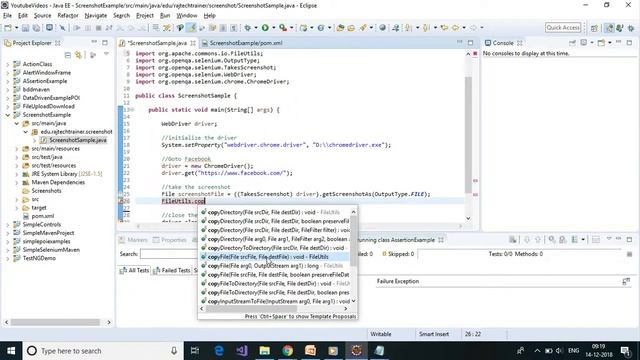Open the Debug button dropdown arrow
This screenshot has height=360, width=640.
[256, 28]
